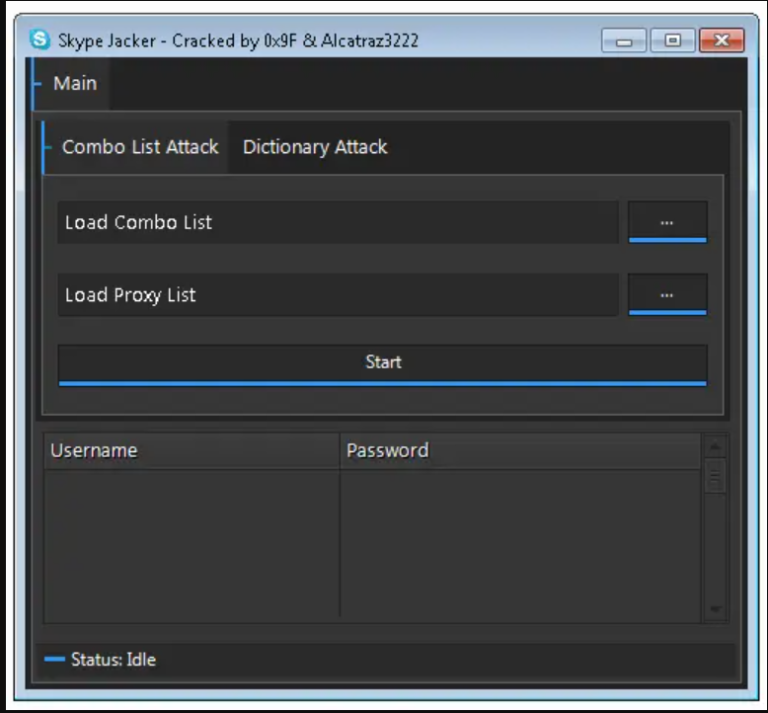Maximize the Skype Jacker window
The height and width of the screenshot is (713, 768).
pyautogui.click(x=672, y=40)
